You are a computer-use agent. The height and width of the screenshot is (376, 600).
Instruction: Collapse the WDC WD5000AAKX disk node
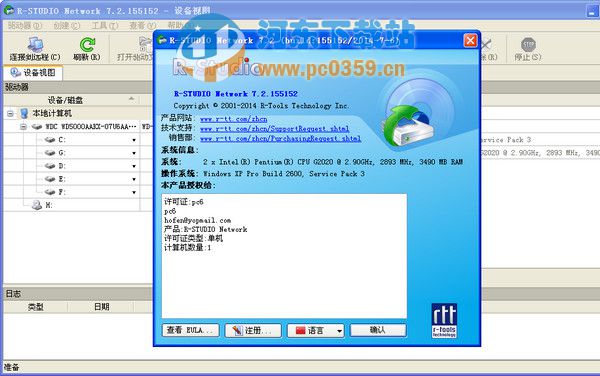pos(23,127)
